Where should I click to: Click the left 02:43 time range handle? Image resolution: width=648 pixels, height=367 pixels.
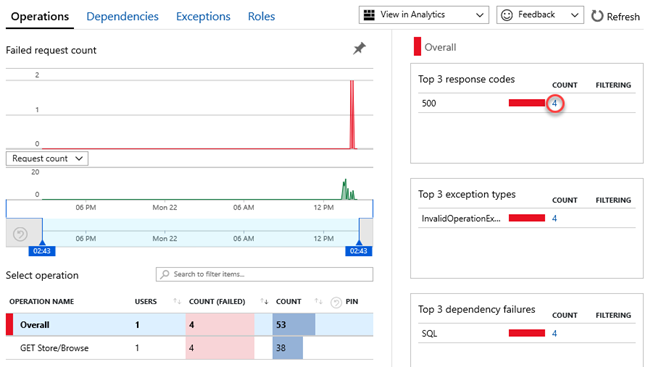[x=42, y=251]
